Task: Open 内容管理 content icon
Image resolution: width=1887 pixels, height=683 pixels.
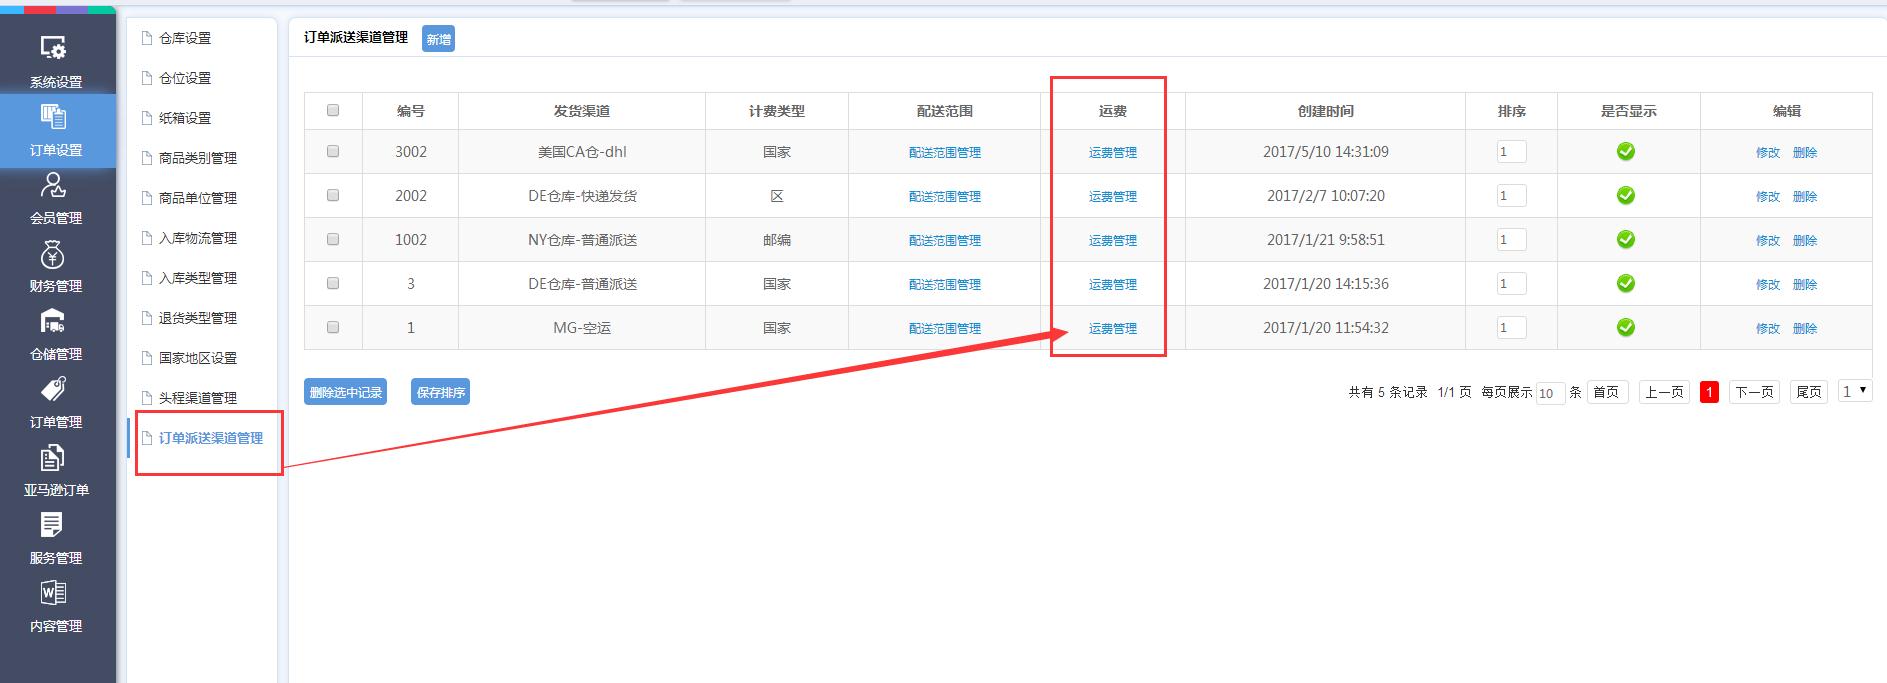Action: pos(55,605)
